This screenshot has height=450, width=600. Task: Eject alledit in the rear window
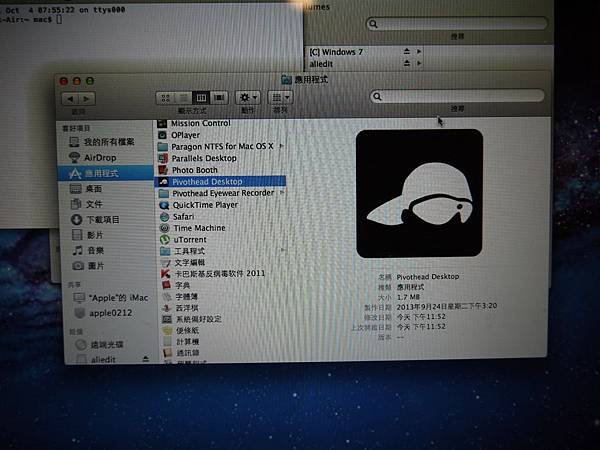(407, 63)
